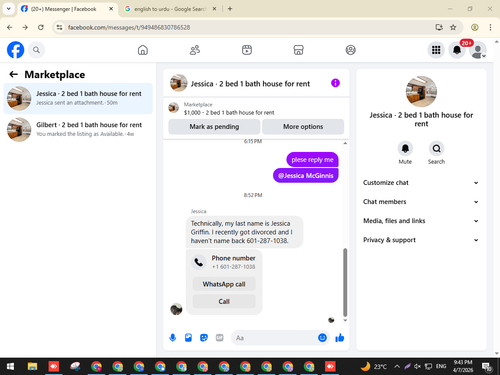Go back using the Marketplace back arrow
500x375 pixels.
click(x=13, y=74)
